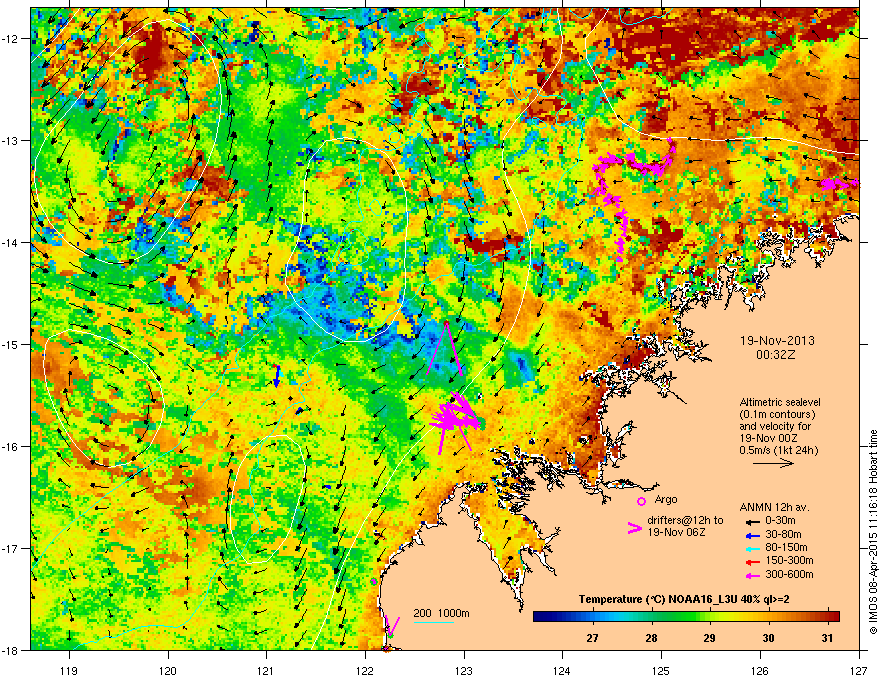The height and width of the screenshot is (680, 880).
Task: Click the latitude axis label -13
Action: [x=11, y=141]
